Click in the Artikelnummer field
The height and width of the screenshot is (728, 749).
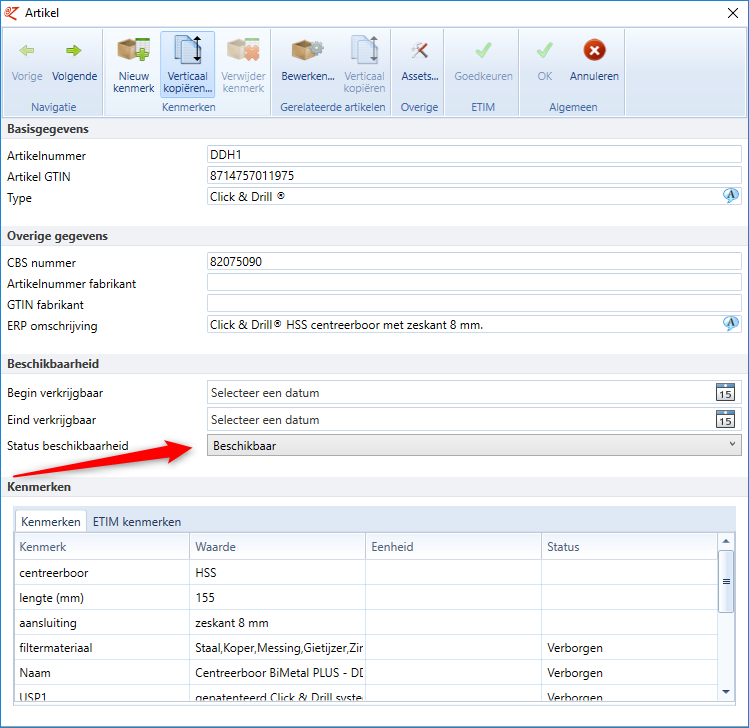click(x=474, y=154)
